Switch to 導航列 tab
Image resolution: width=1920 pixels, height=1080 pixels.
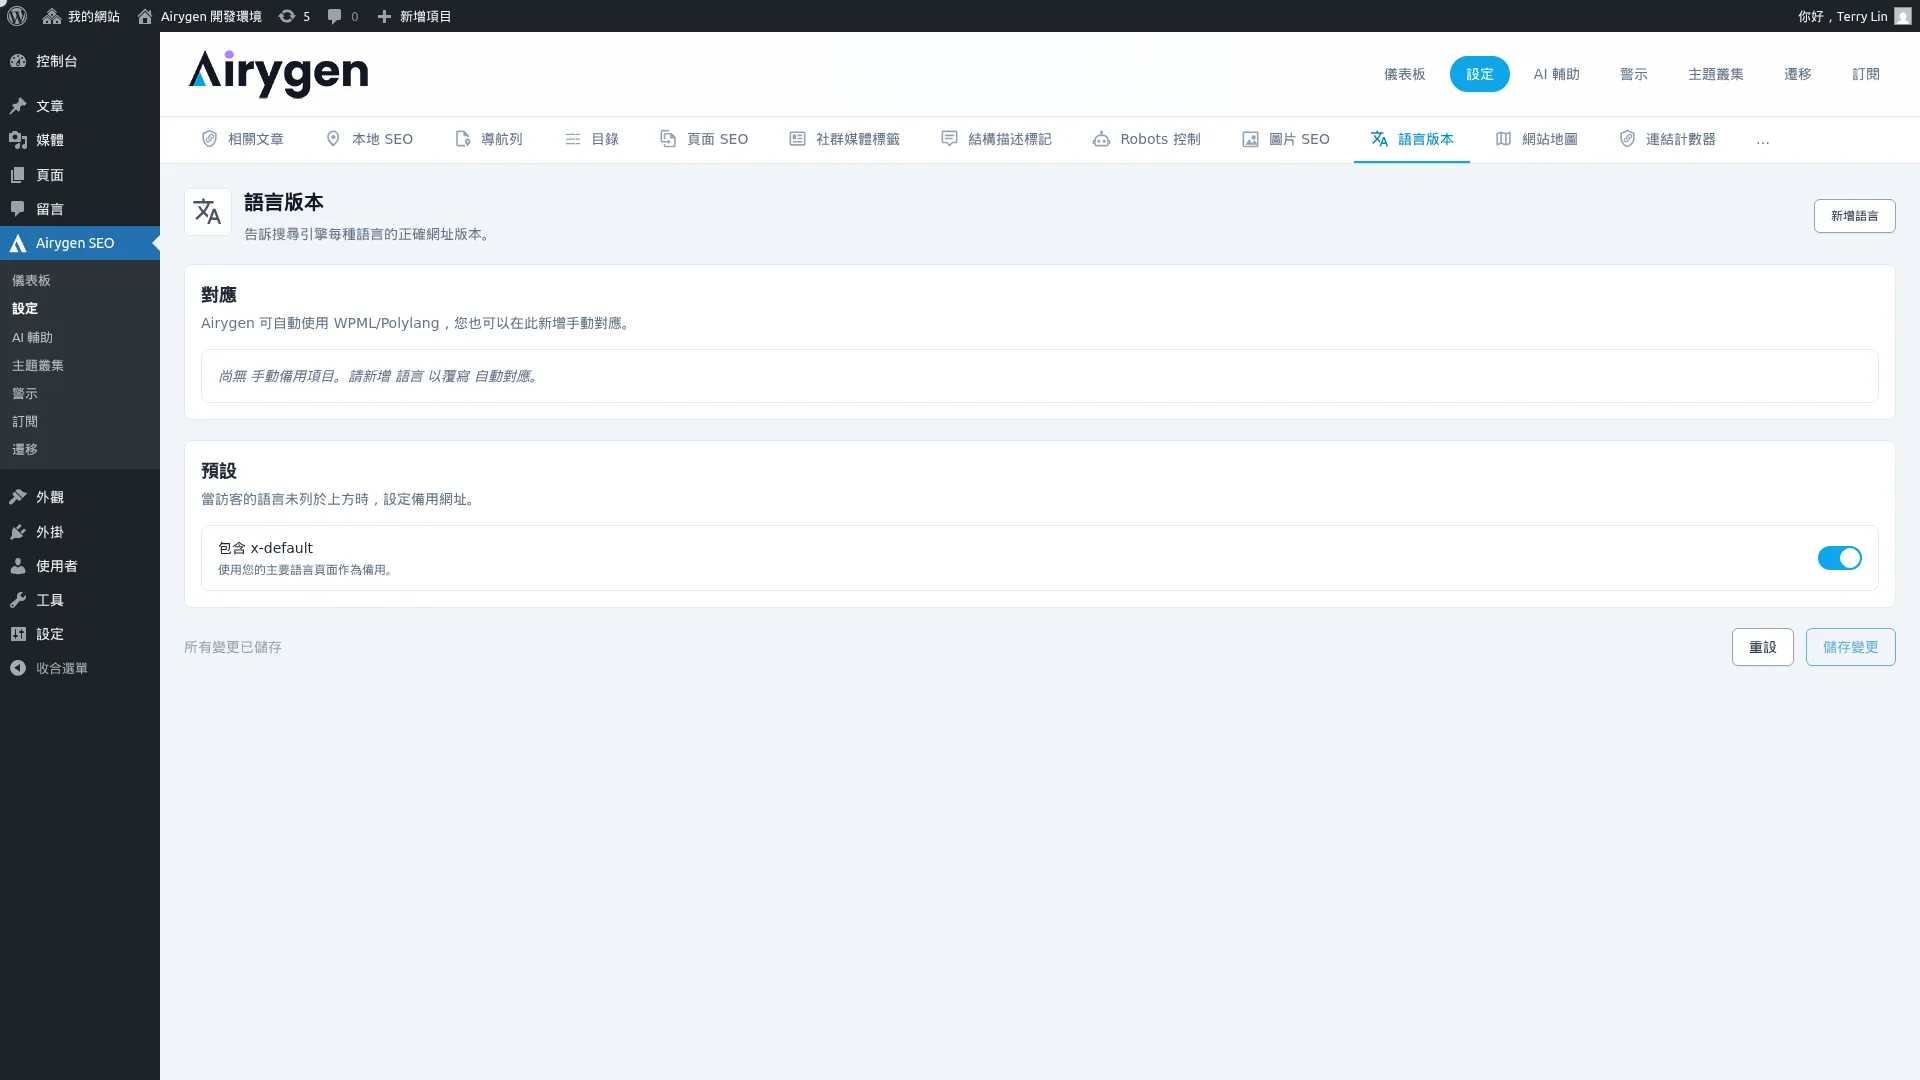click(x=489, y=139)
